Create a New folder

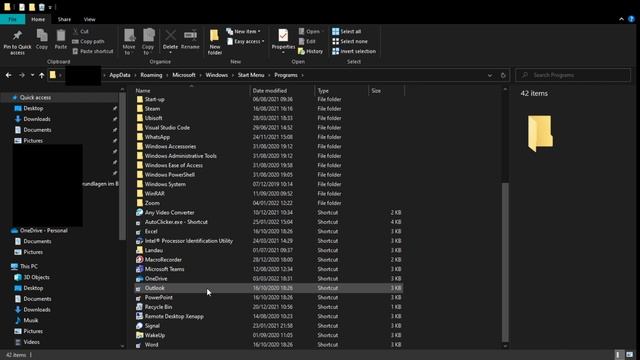coord(215,42)
